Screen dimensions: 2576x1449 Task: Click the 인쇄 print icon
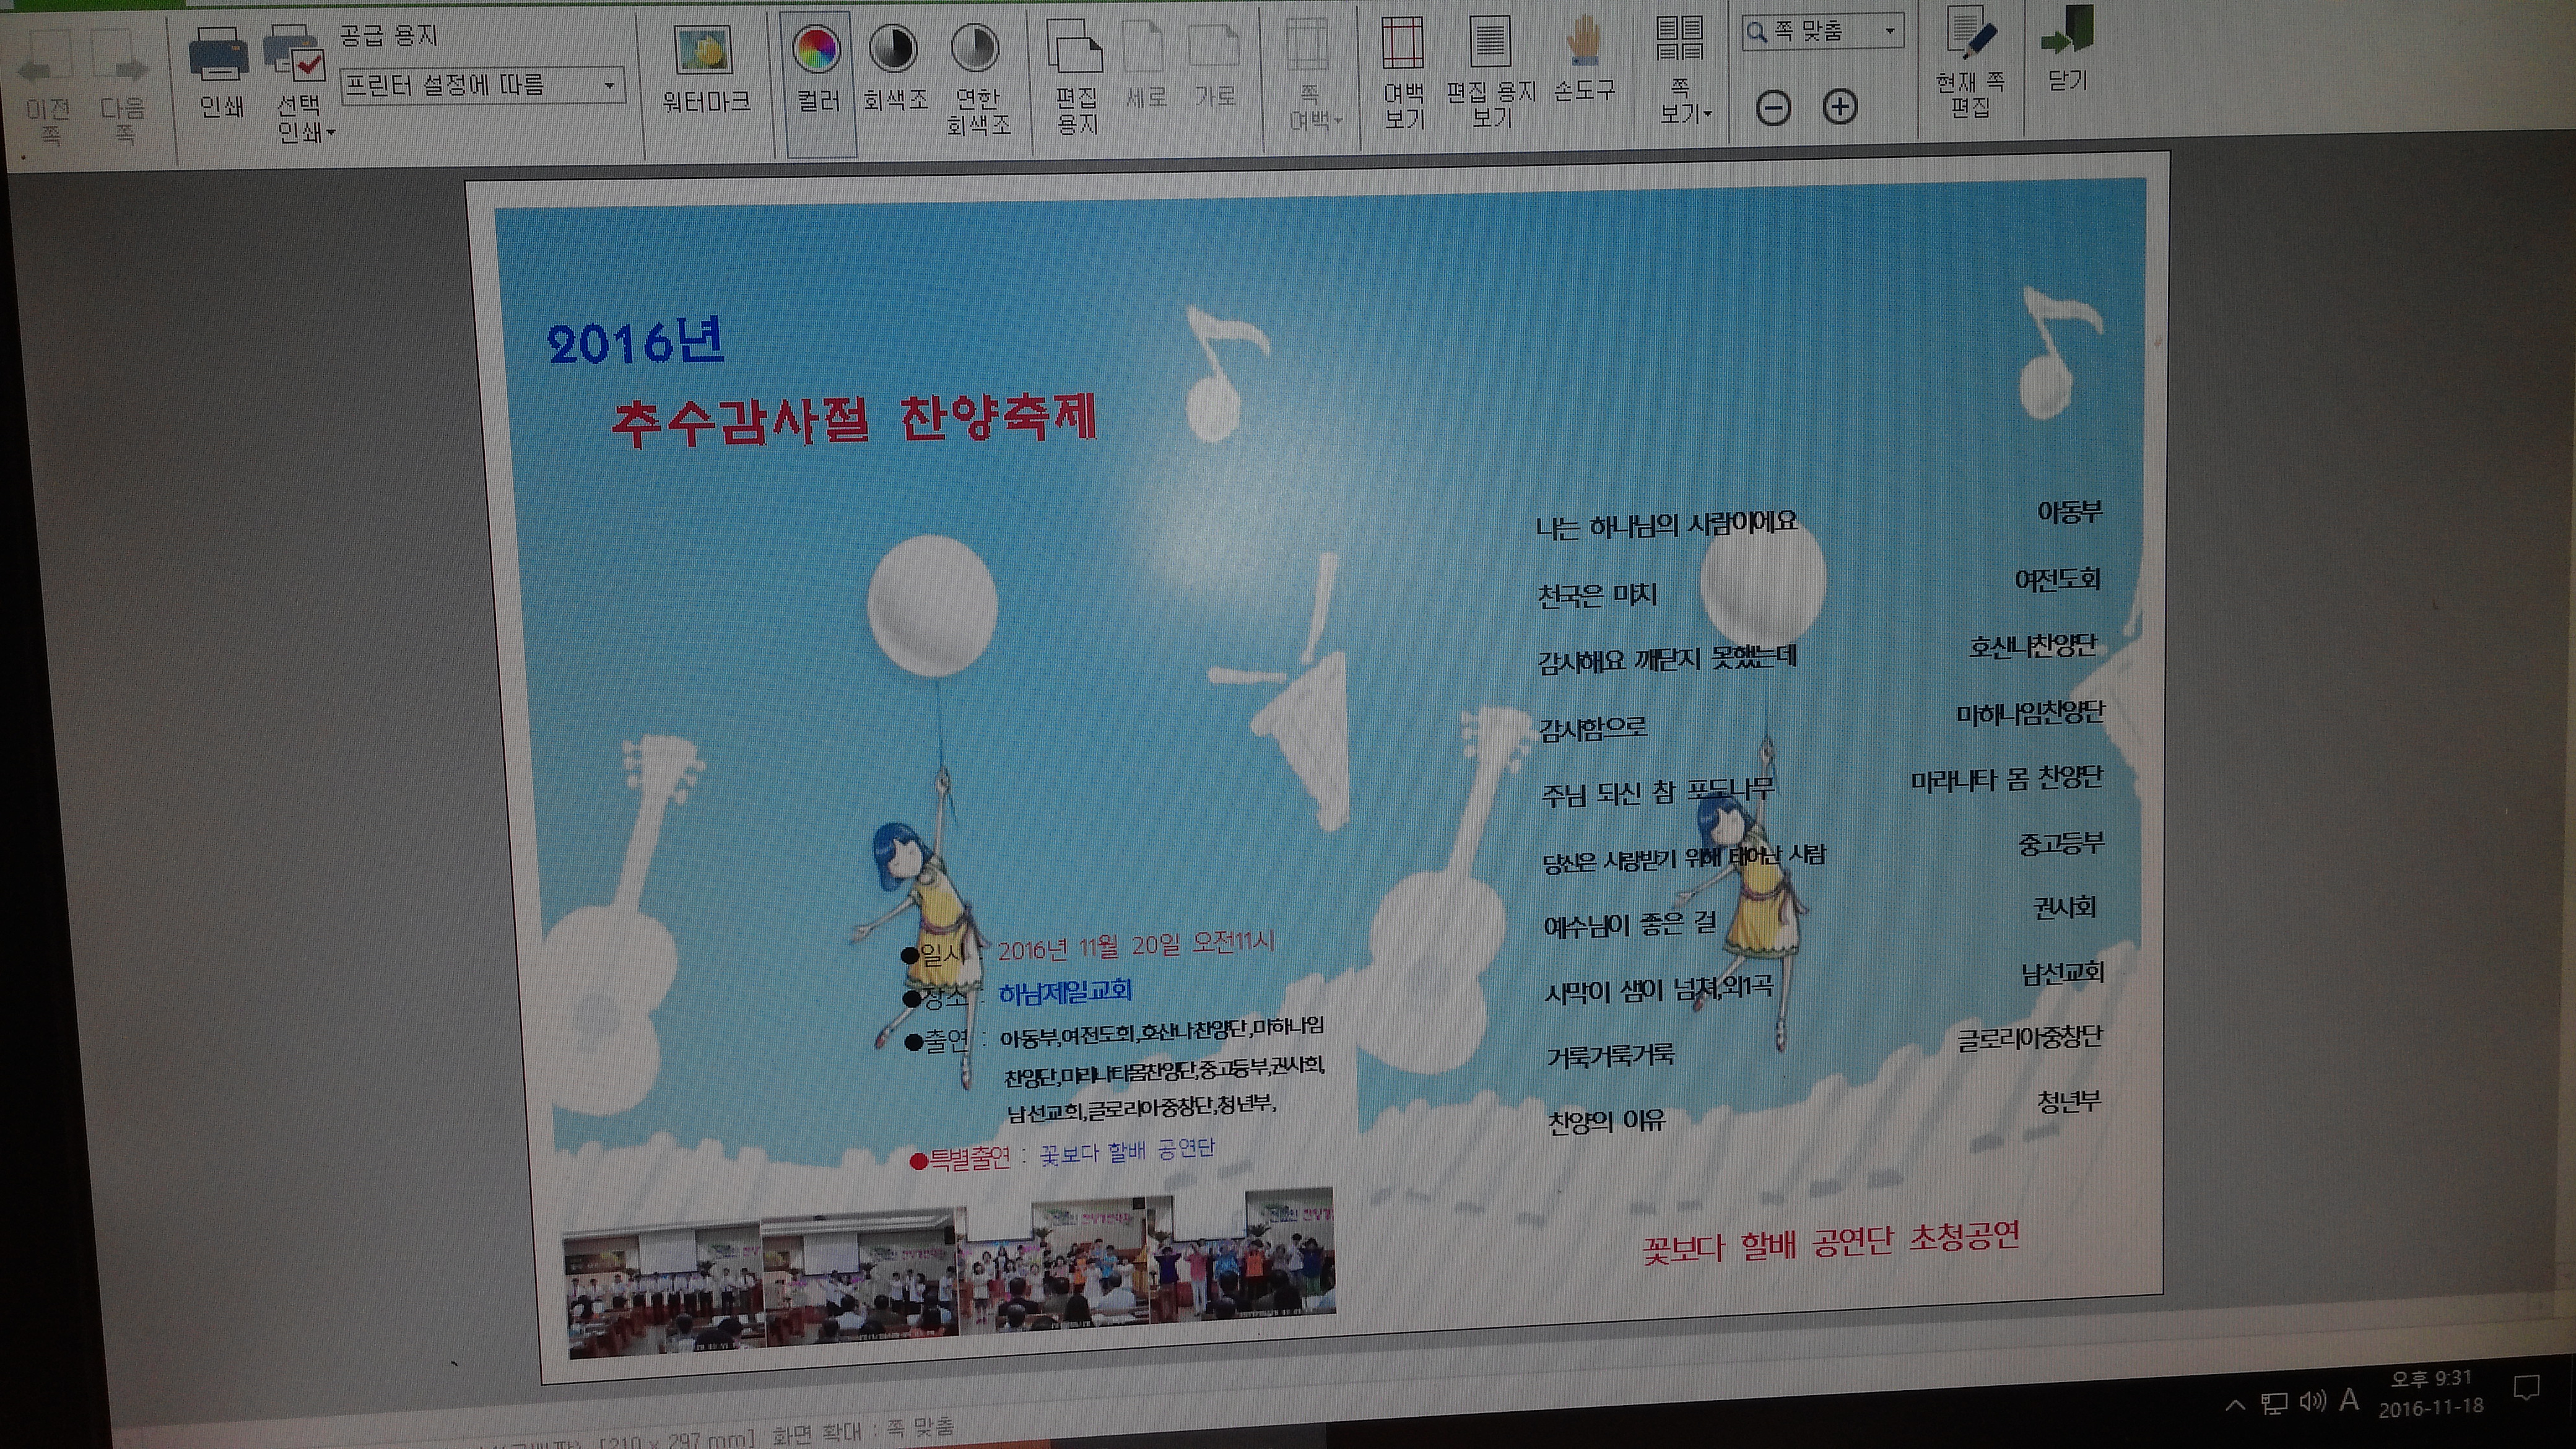(x=219, y=55)
